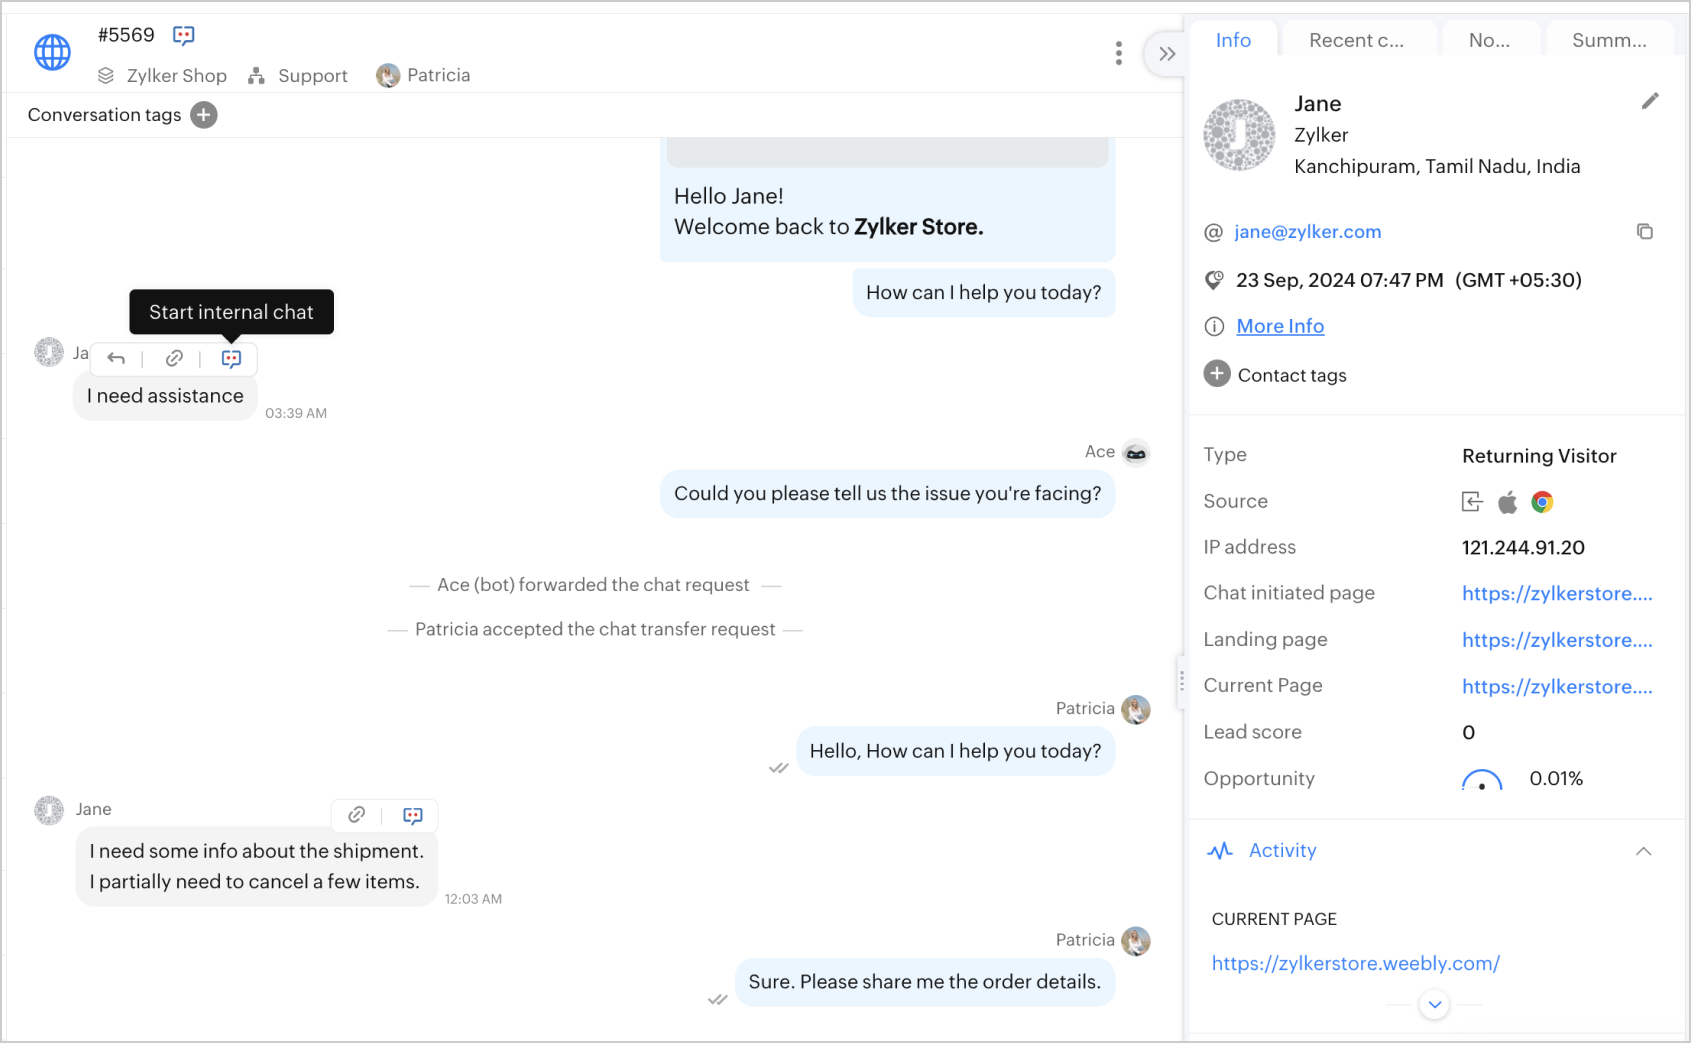Open the three-dot more options menu

tap(1118, 53)
